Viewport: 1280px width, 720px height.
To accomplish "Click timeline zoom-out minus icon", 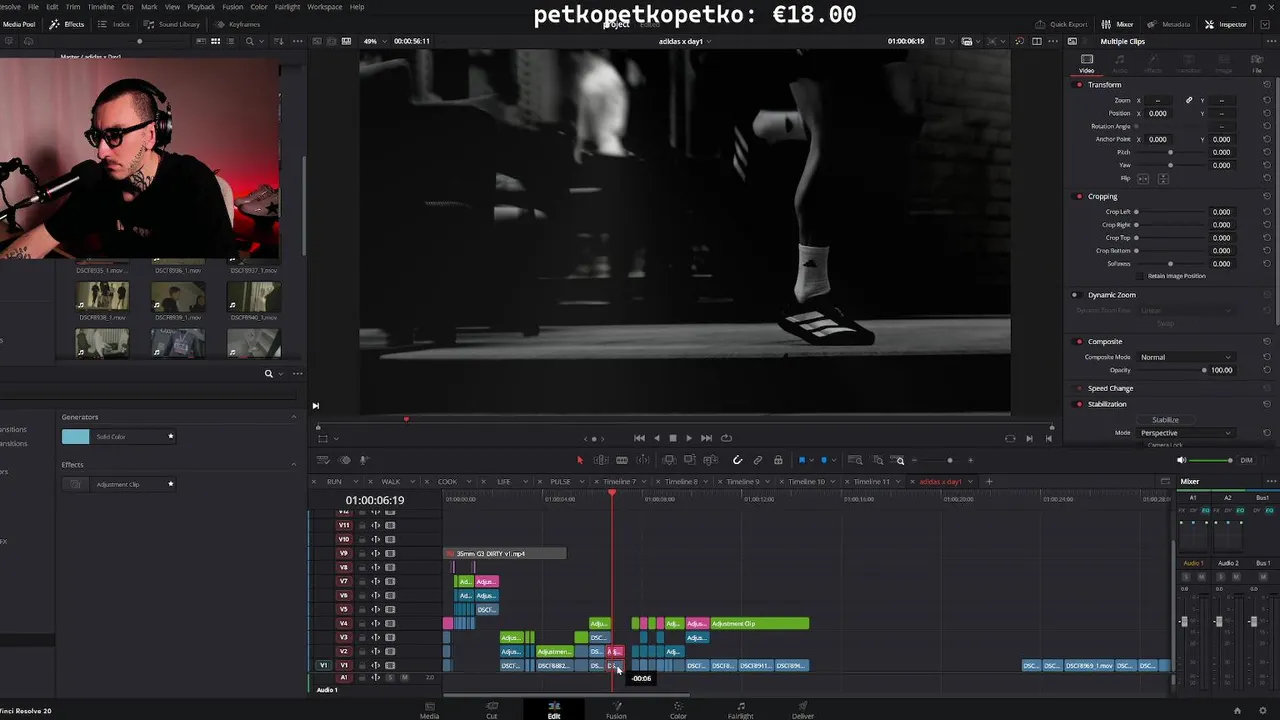I will 915,460.
